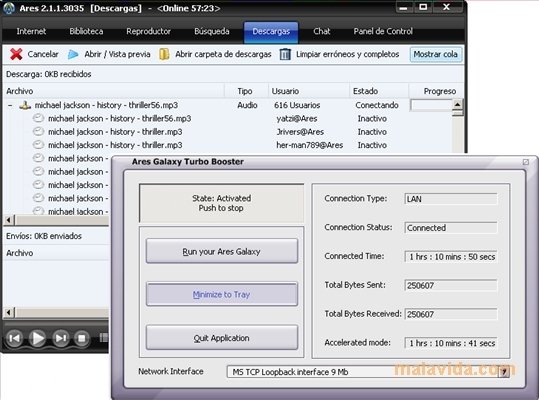The height and width of the screenshot is (400, 539).
Task: Click the Conectando status cell
Action: [x=377, y=105]
